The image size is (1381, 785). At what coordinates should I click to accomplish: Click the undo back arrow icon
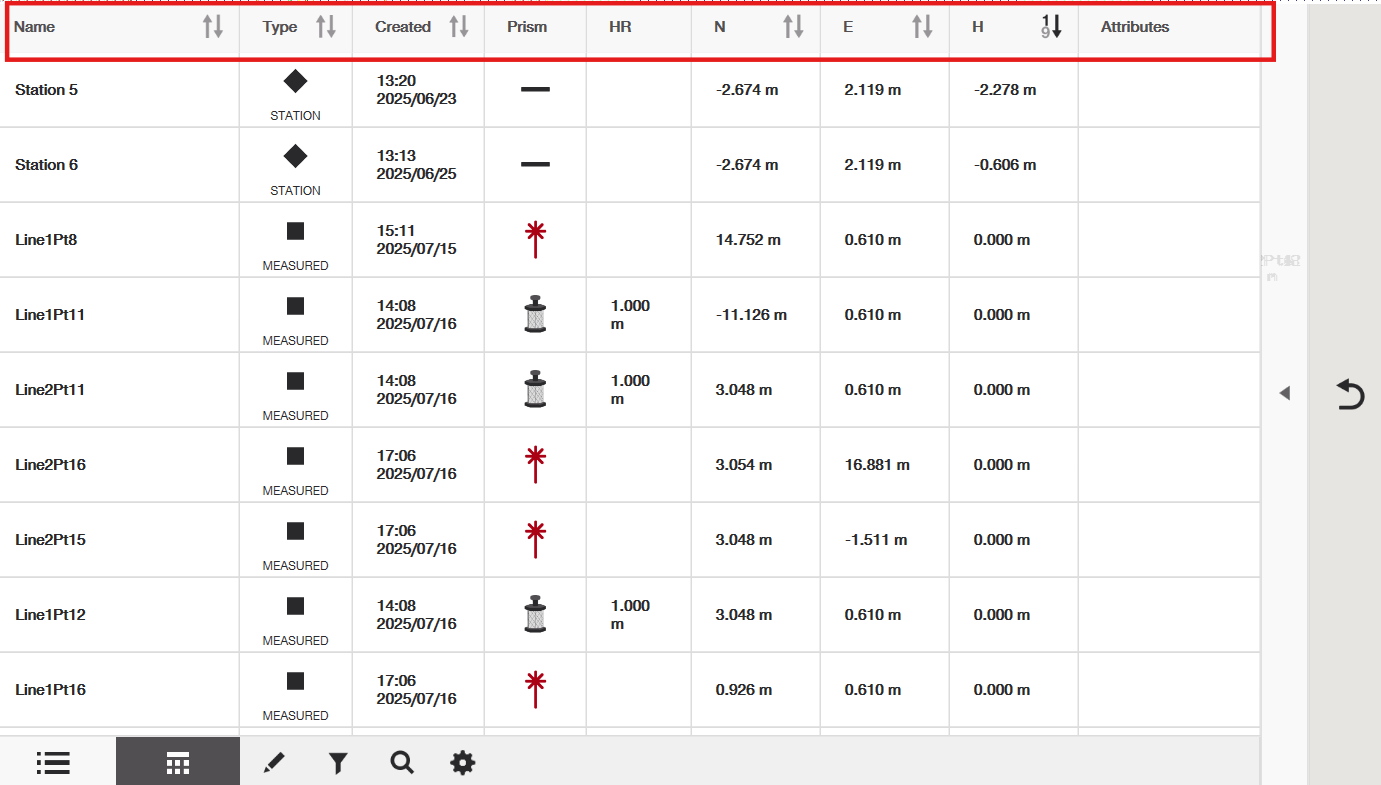pos(1350,394)
